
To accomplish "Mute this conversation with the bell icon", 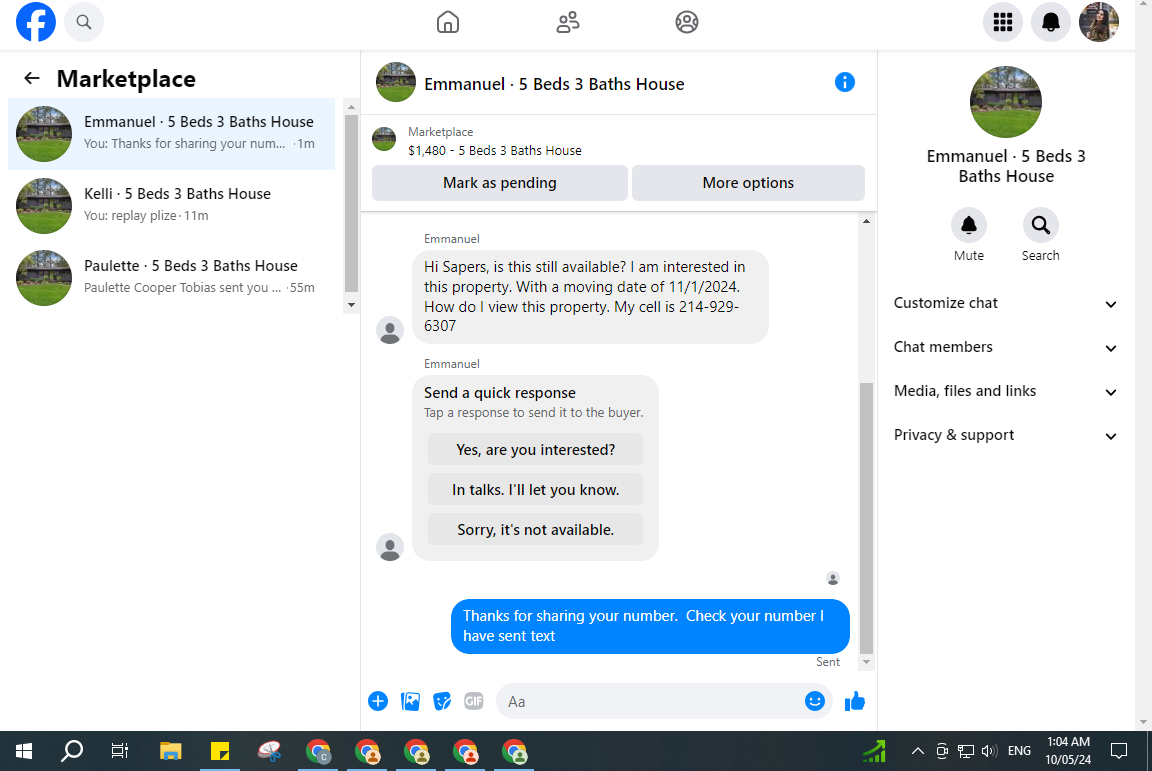I will [968, 225].
